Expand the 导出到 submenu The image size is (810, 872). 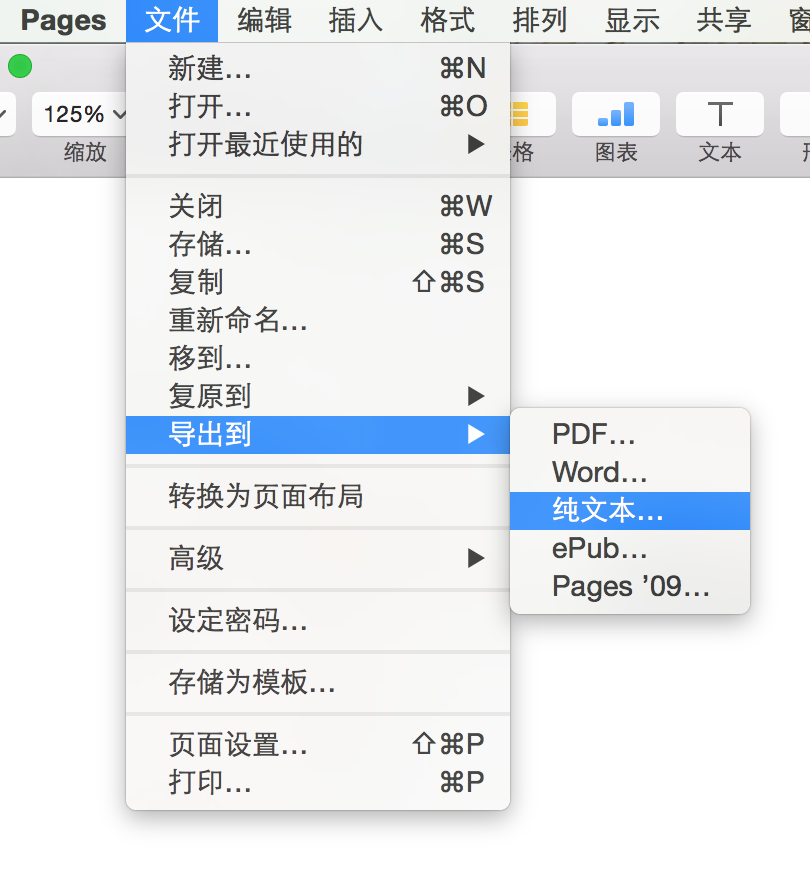[318, 434]
